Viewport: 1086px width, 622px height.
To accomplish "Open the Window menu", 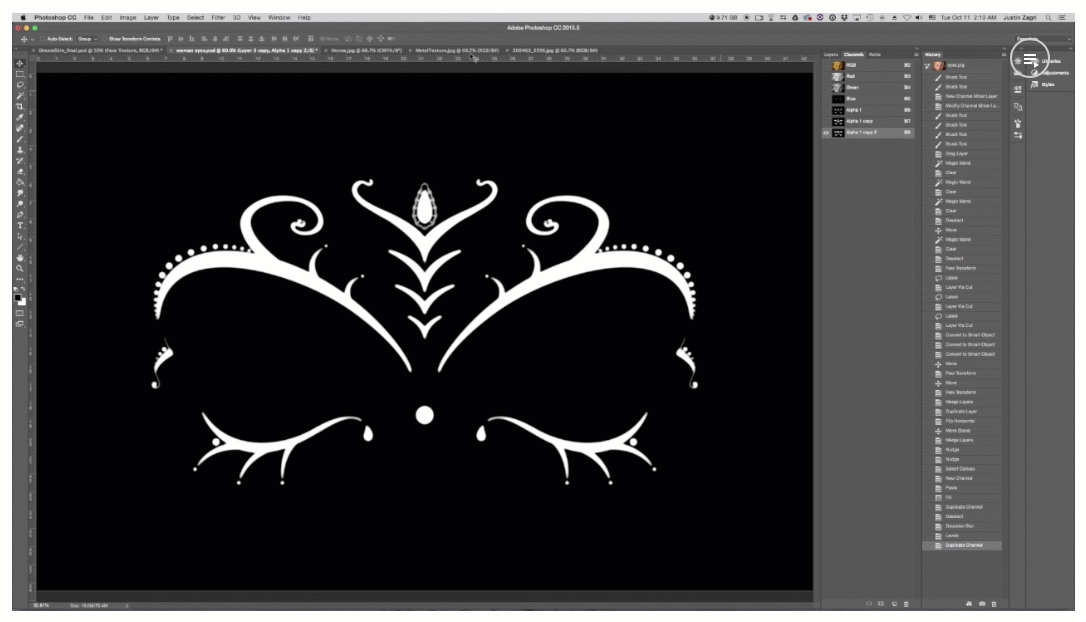I will 279,17.
